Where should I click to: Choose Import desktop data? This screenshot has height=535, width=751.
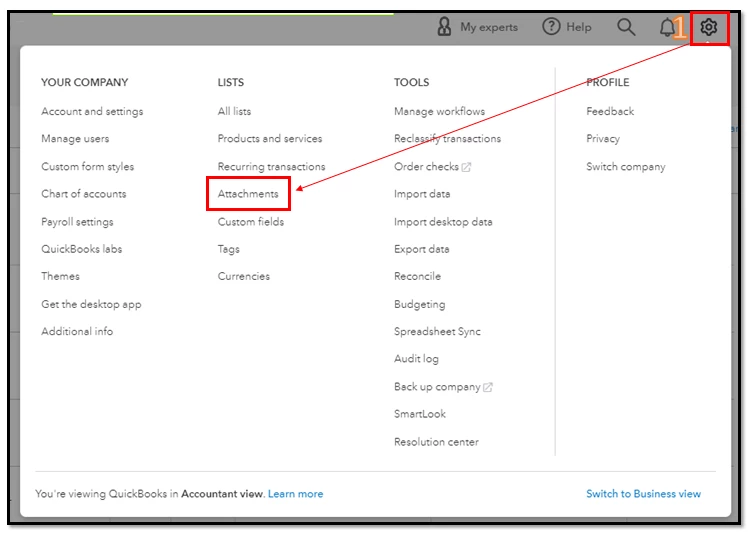pyautogui.click(x=443, y=222)
